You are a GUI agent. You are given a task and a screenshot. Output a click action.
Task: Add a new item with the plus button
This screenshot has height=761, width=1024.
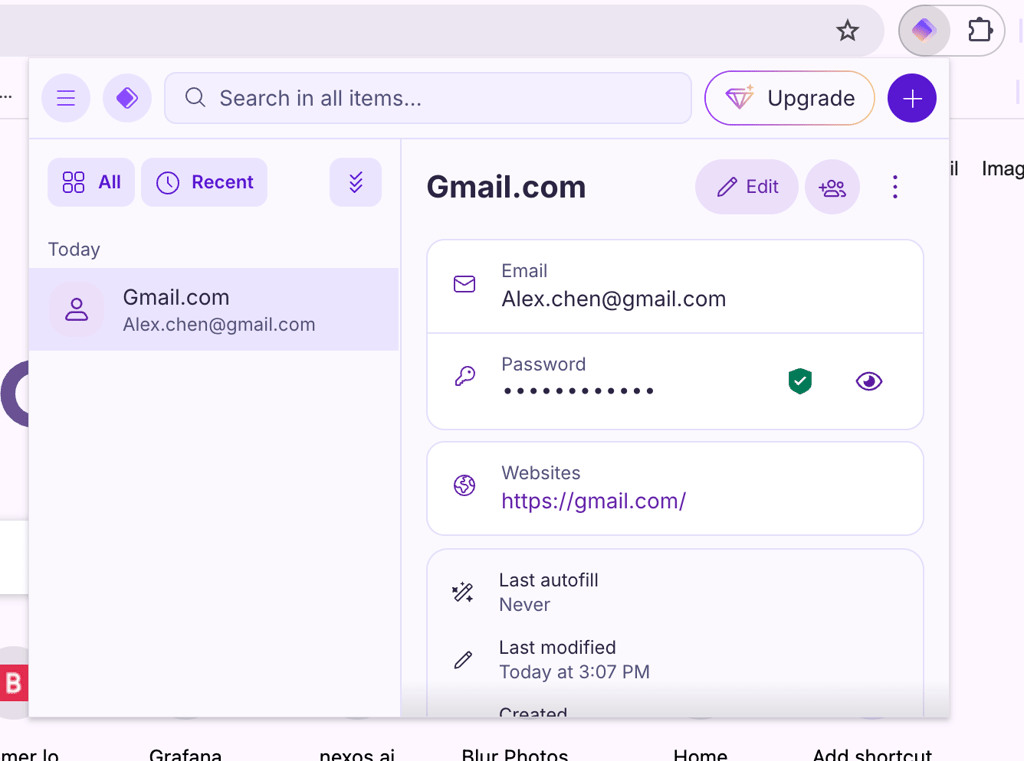point(912,98)
